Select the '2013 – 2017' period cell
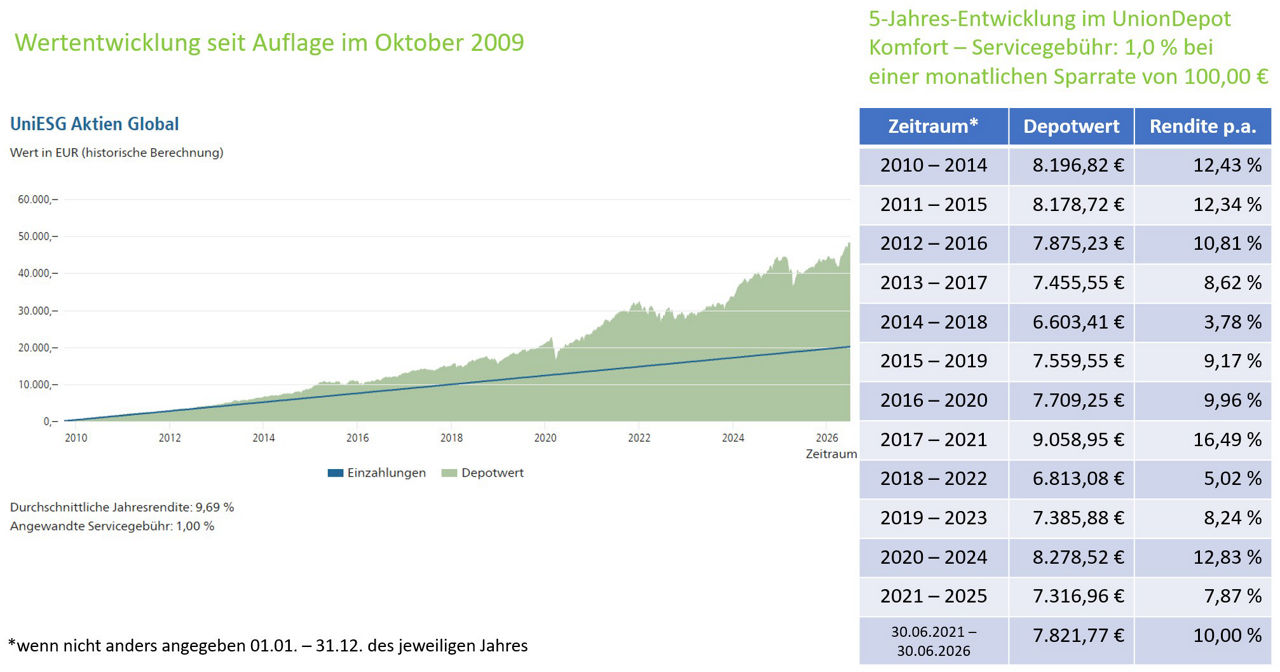This screenshot has height=672, width=1280. (933, 283)
